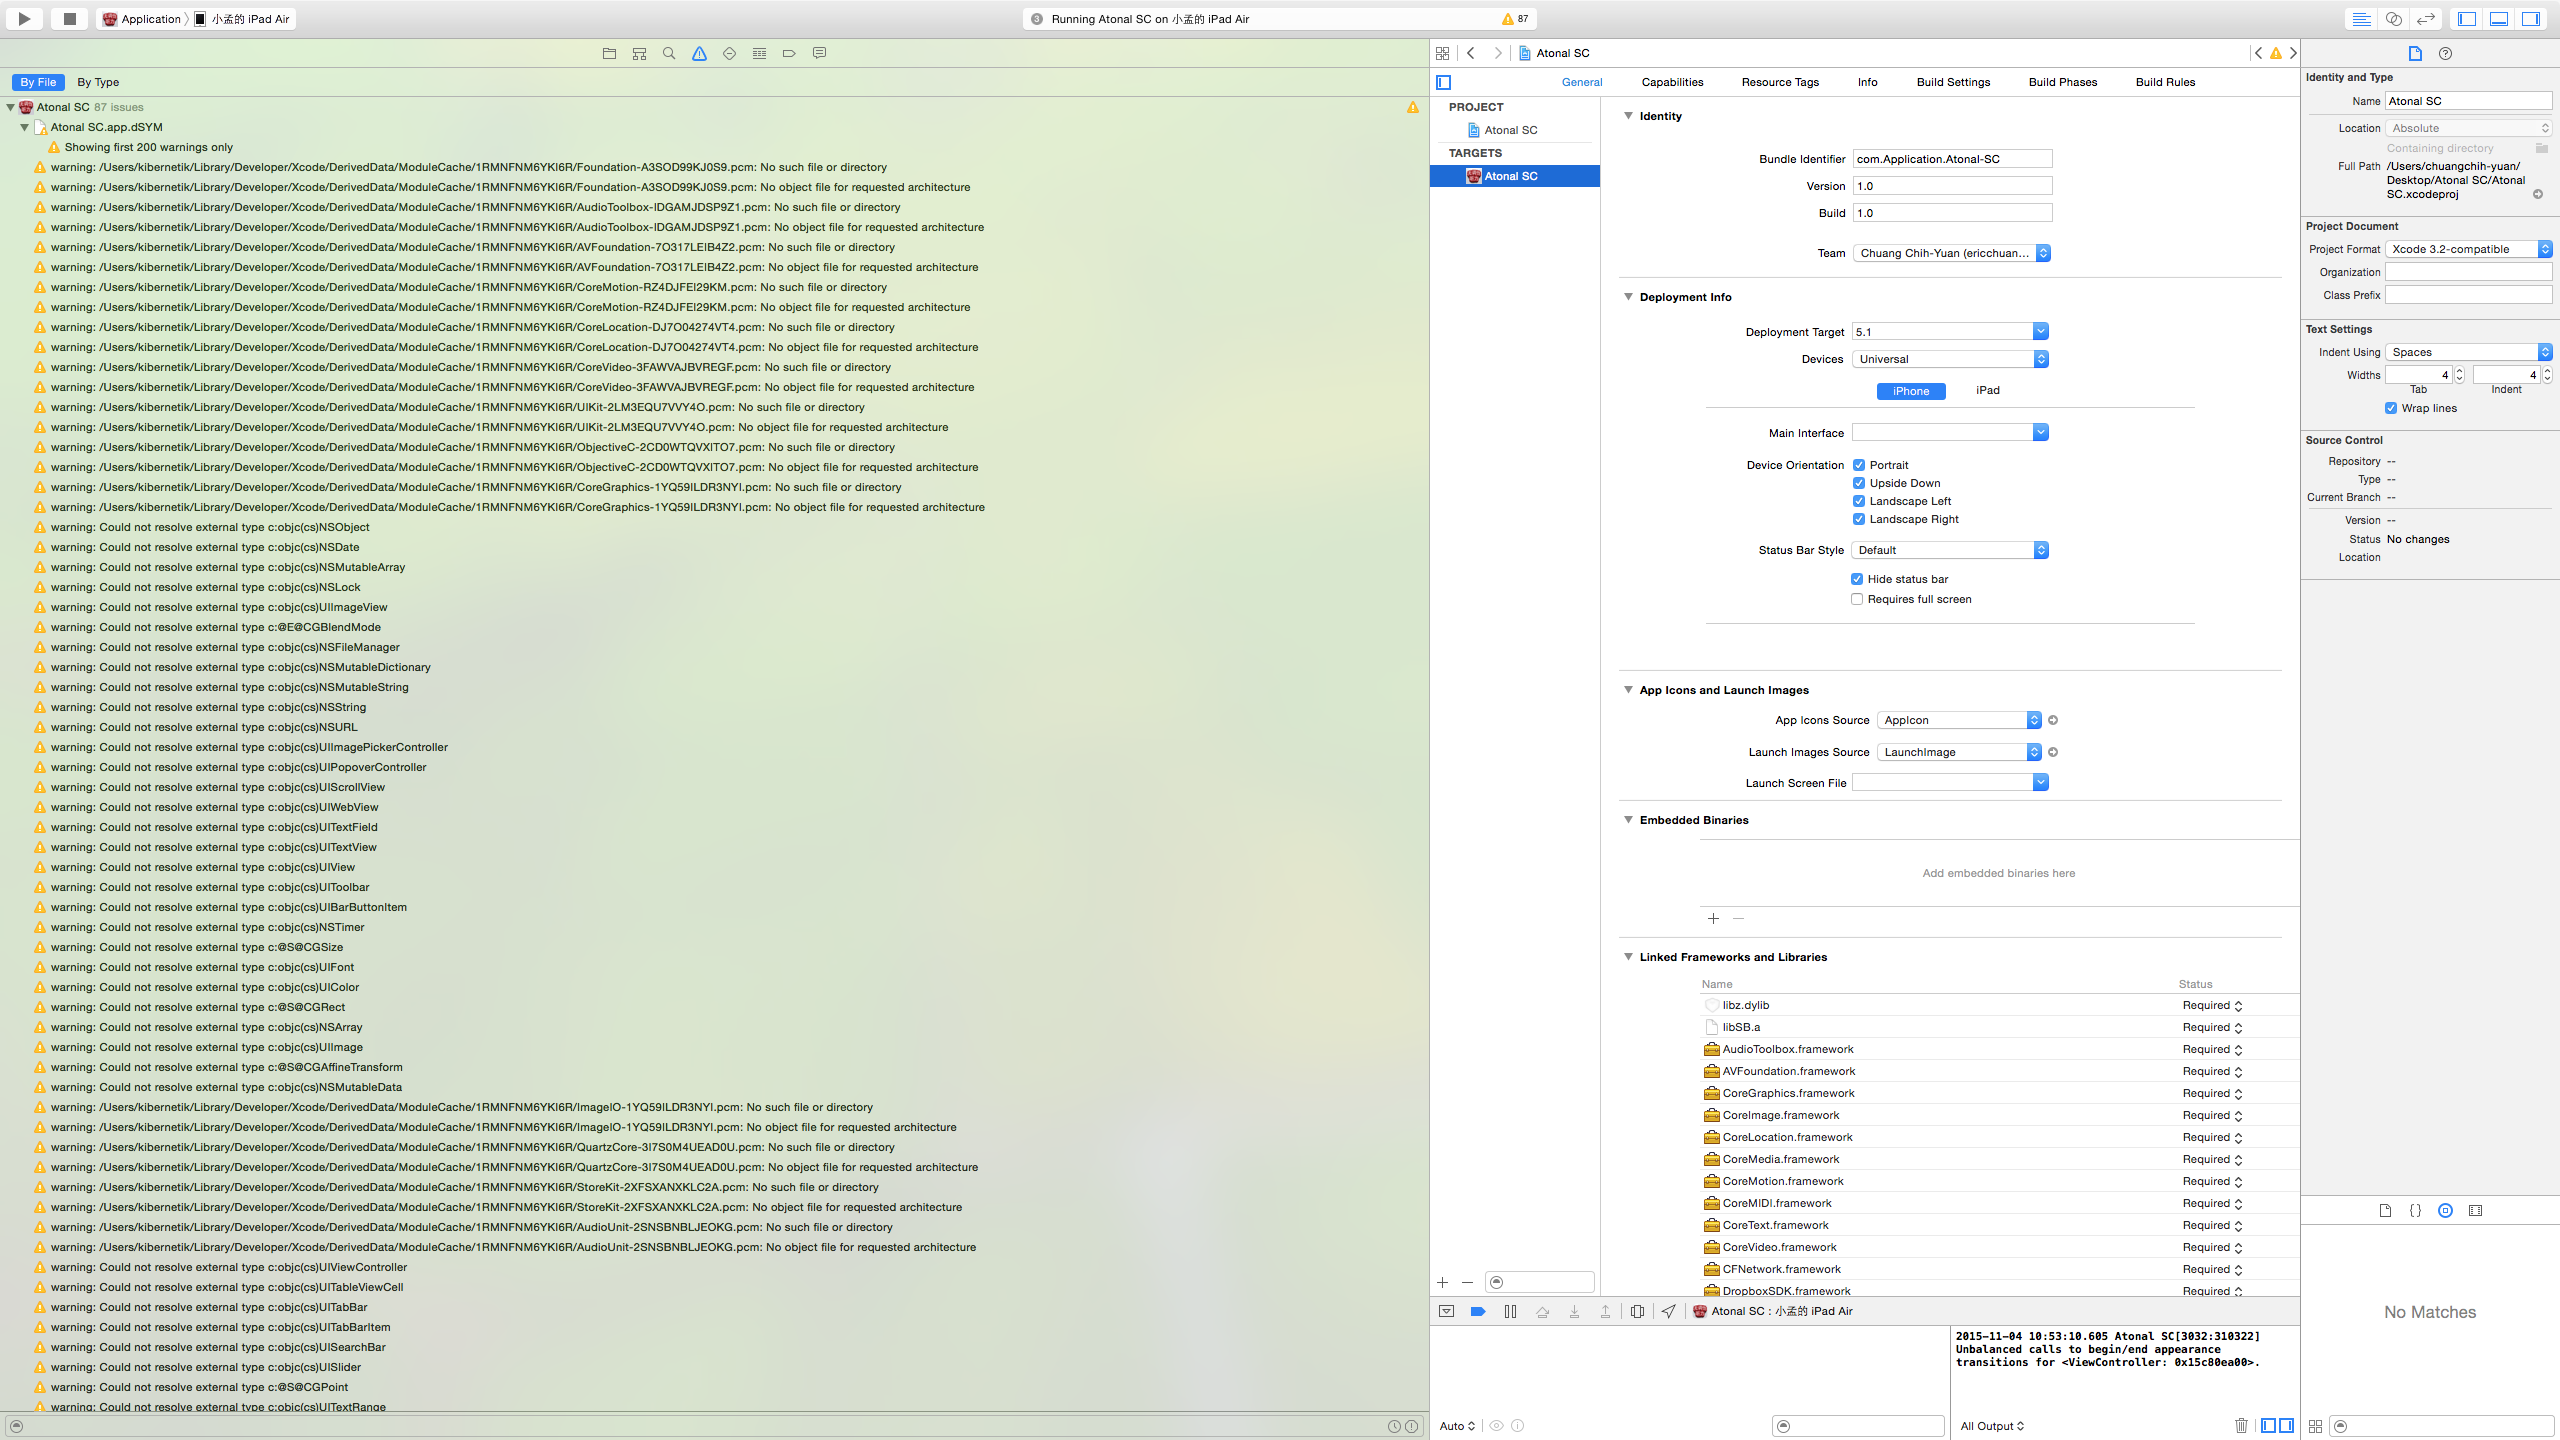The width and height of the screenshot is (2560, 1440).
Task: Switch to the Resource Tags tab
Action: (1780, 82)
